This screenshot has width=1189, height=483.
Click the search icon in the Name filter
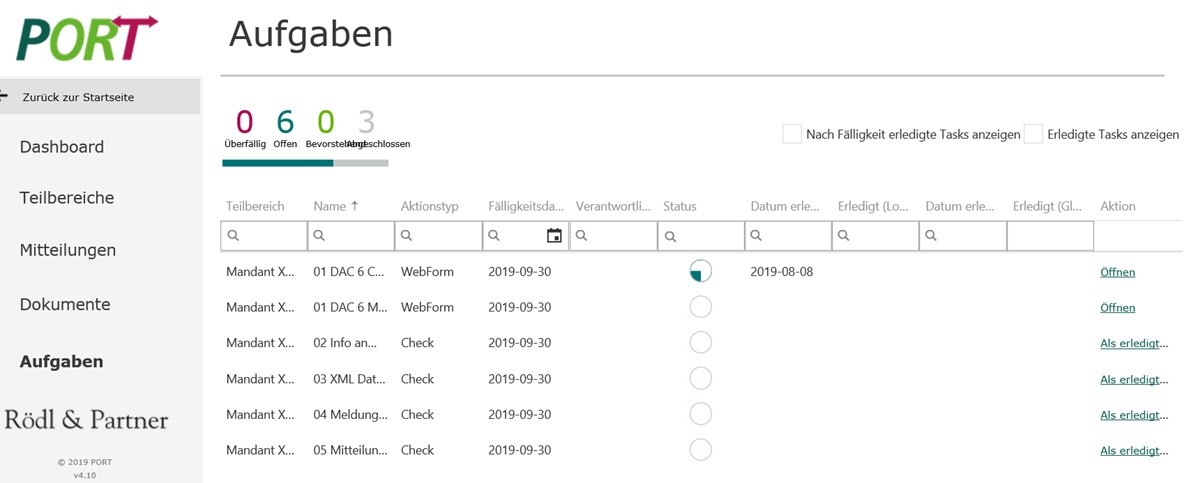pyautogui.click(x=320, y=236)
